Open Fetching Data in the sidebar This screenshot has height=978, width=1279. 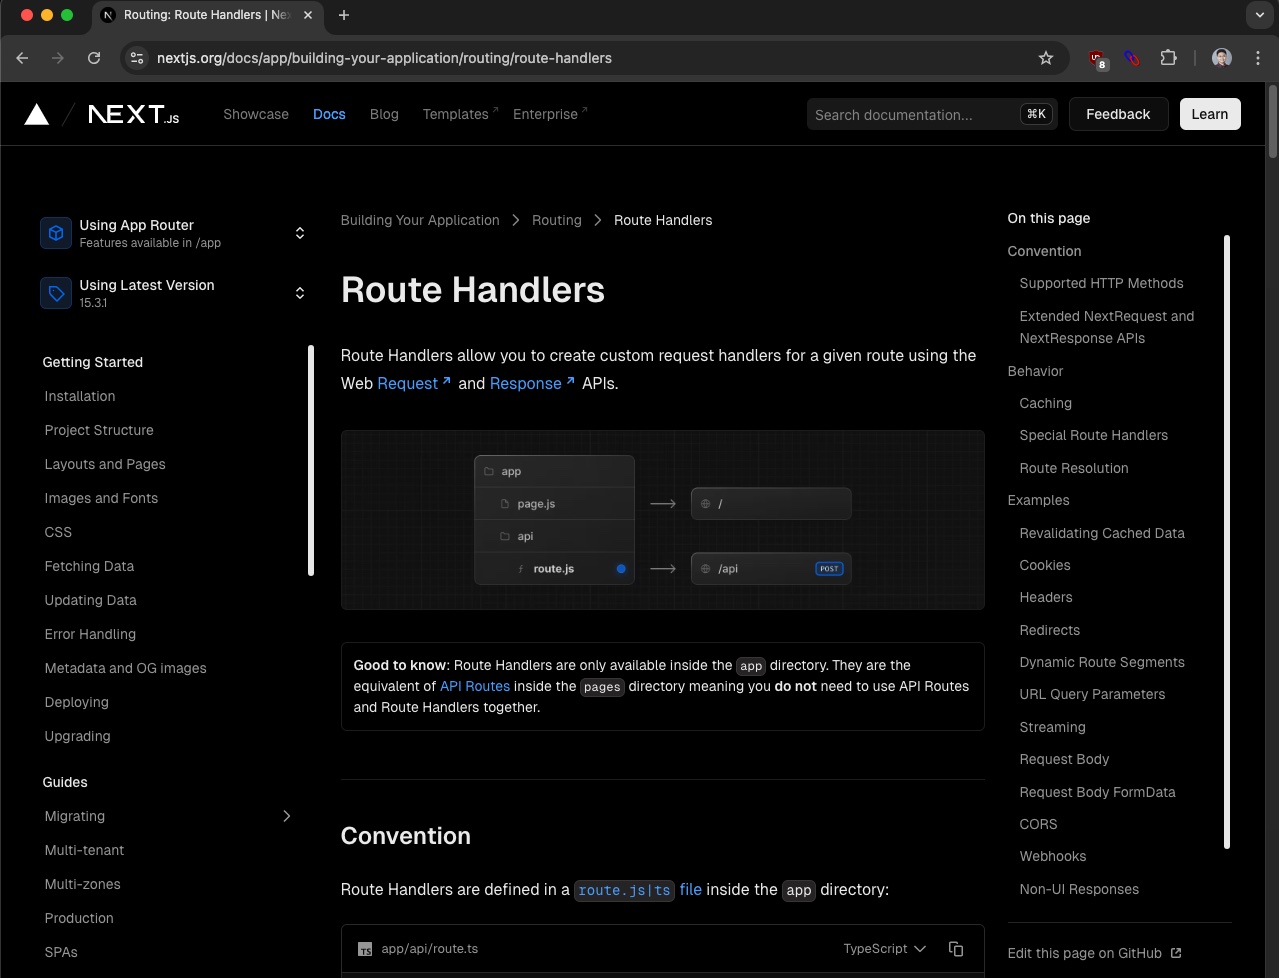pyautogui.click(x=89, y=566)
